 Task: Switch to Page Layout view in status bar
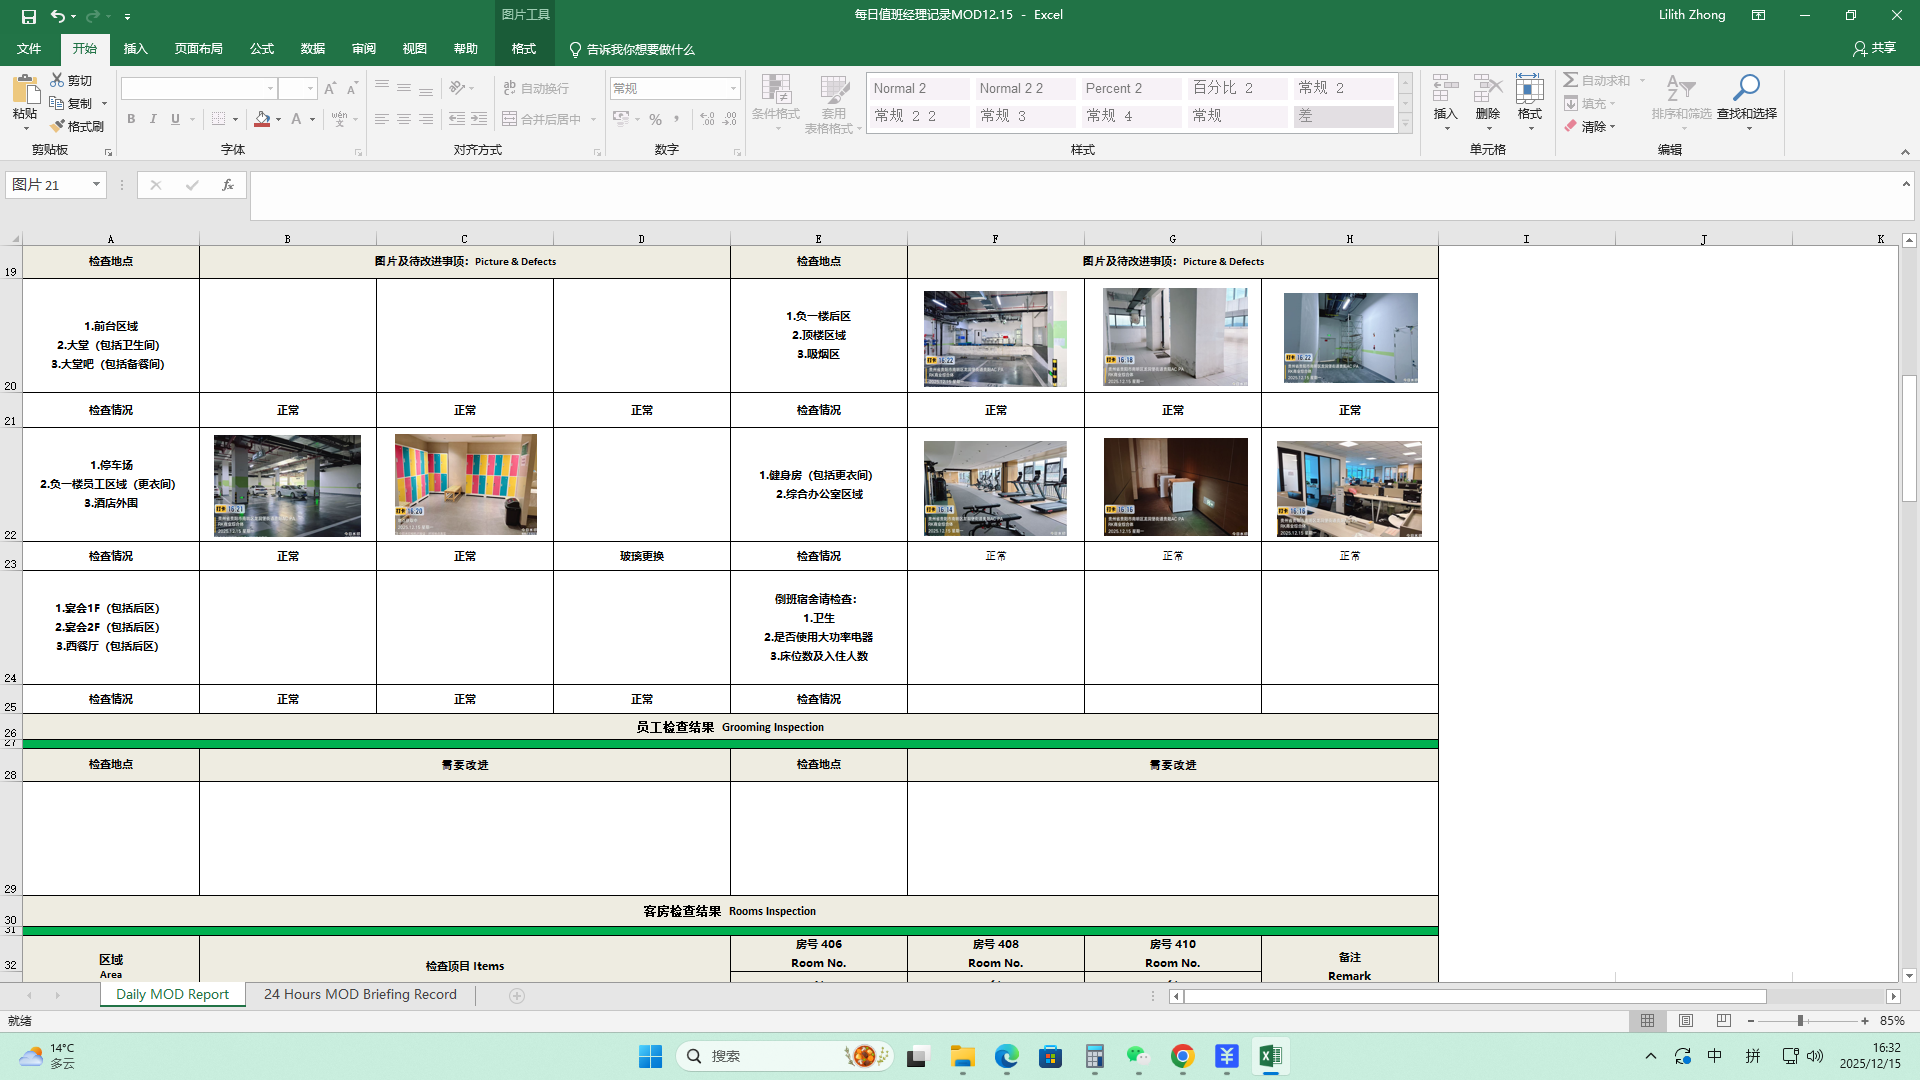click(1686, 1021)
